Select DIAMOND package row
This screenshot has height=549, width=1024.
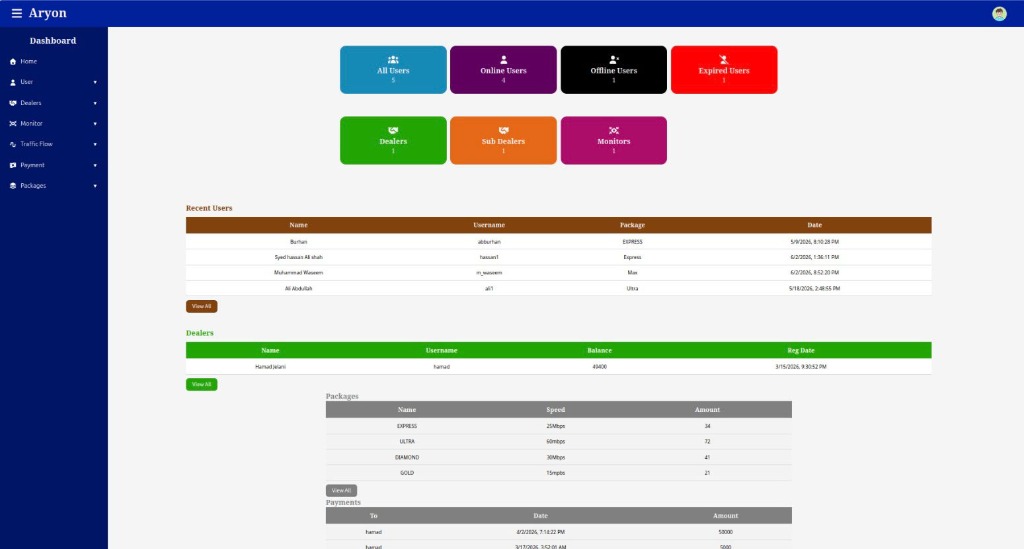coord(407,458)
